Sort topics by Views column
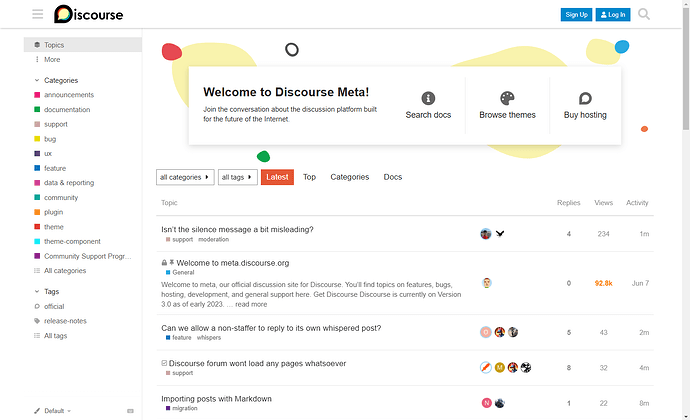690x420 pixels. click(603, 203)
